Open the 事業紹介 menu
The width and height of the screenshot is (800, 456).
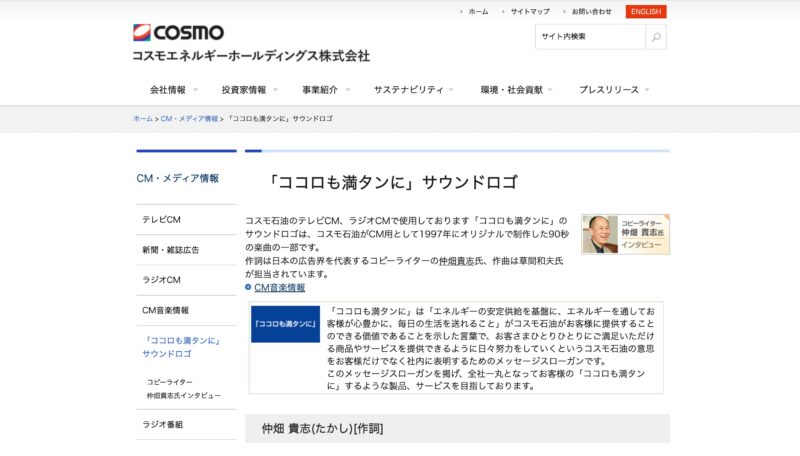pyautogui.click(x=320, y=90)
